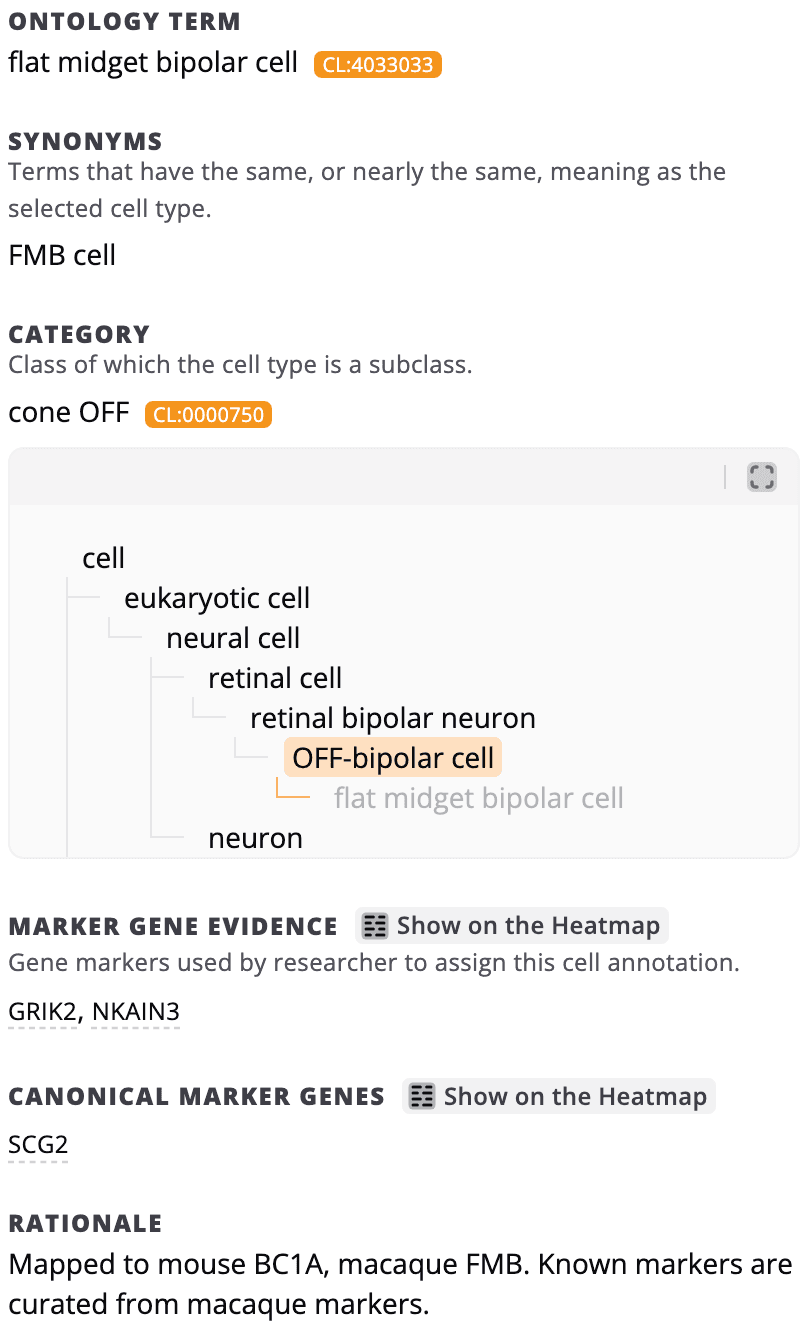Image resolution: width=806 pixels, height=1336 pixels.
Task: Expand the neural cell branch
Action: pos(233,637)
